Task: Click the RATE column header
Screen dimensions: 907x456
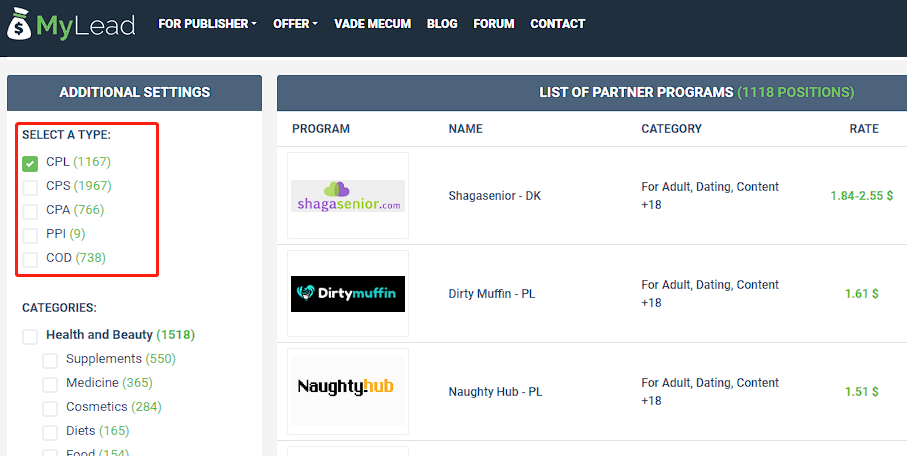Action: pos(864,128)
